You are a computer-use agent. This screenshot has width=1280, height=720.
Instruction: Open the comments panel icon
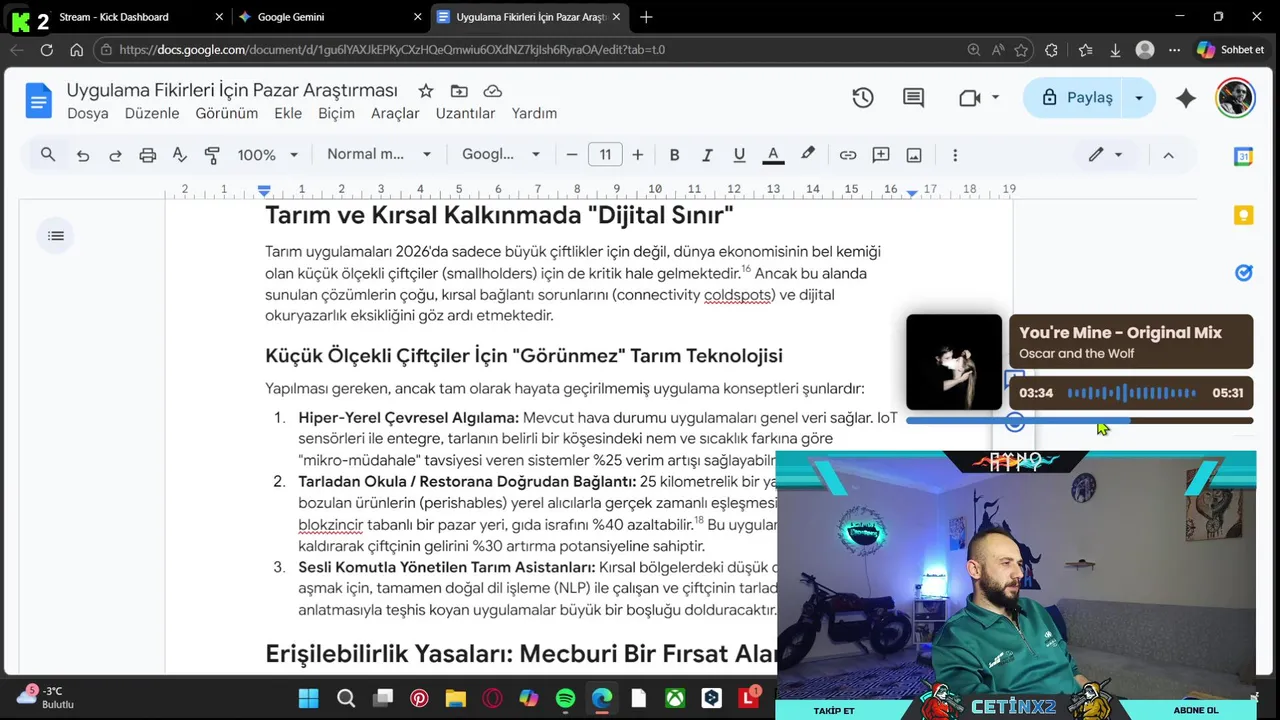tap(913, 98)
